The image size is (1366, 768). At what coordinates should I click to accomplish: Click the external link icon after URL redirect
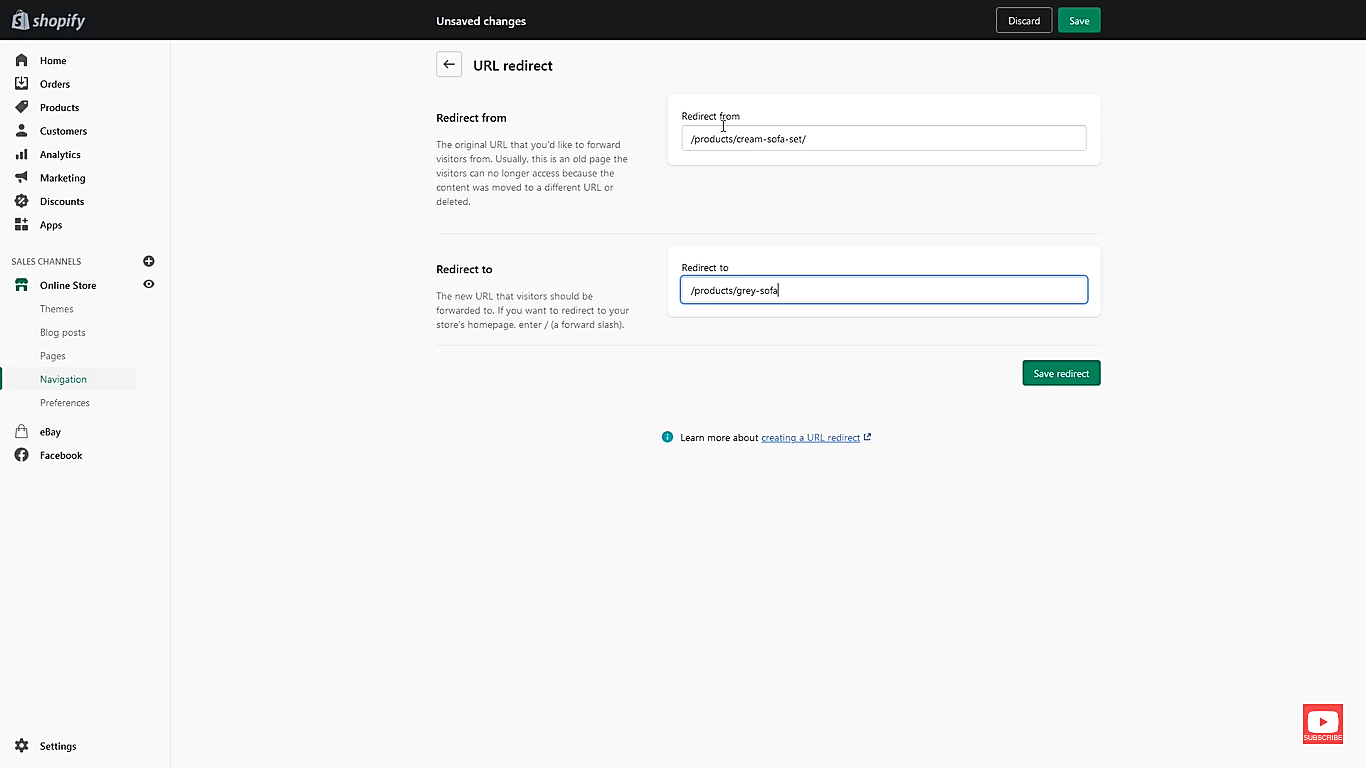tap(867, 437)
